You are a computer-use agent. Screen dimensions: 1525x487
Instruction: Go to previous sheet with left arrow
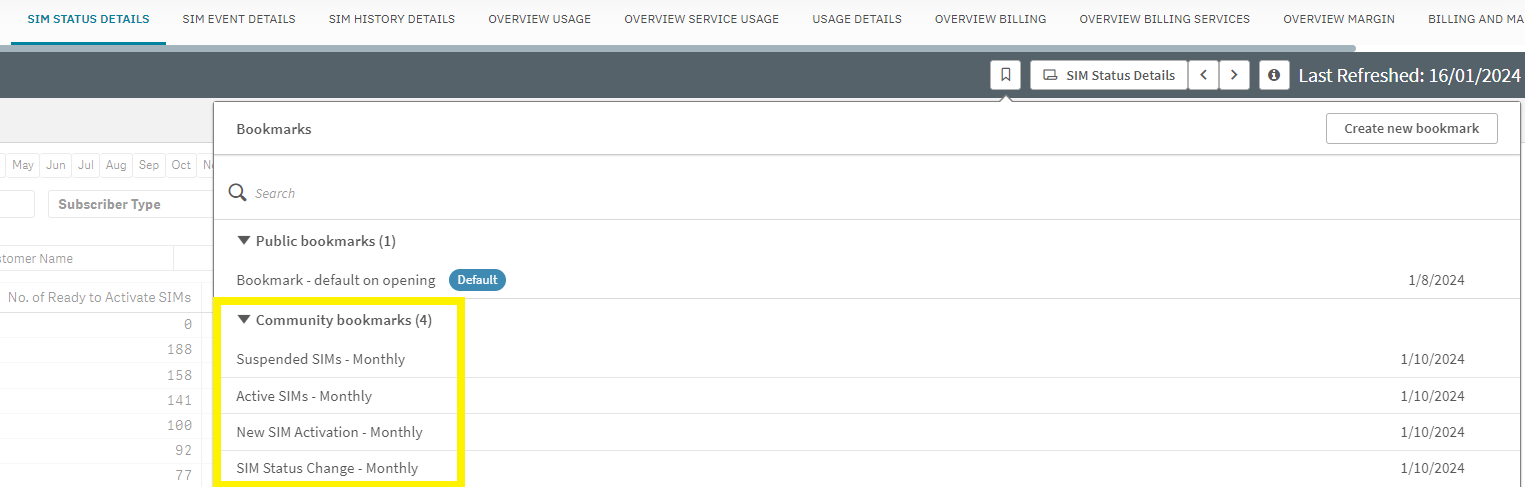click(x=1203, y=75)
